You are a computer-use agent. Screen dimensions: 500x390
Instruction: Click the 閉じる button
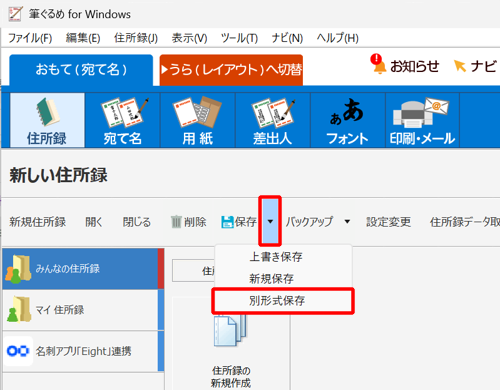coord(137,222)
